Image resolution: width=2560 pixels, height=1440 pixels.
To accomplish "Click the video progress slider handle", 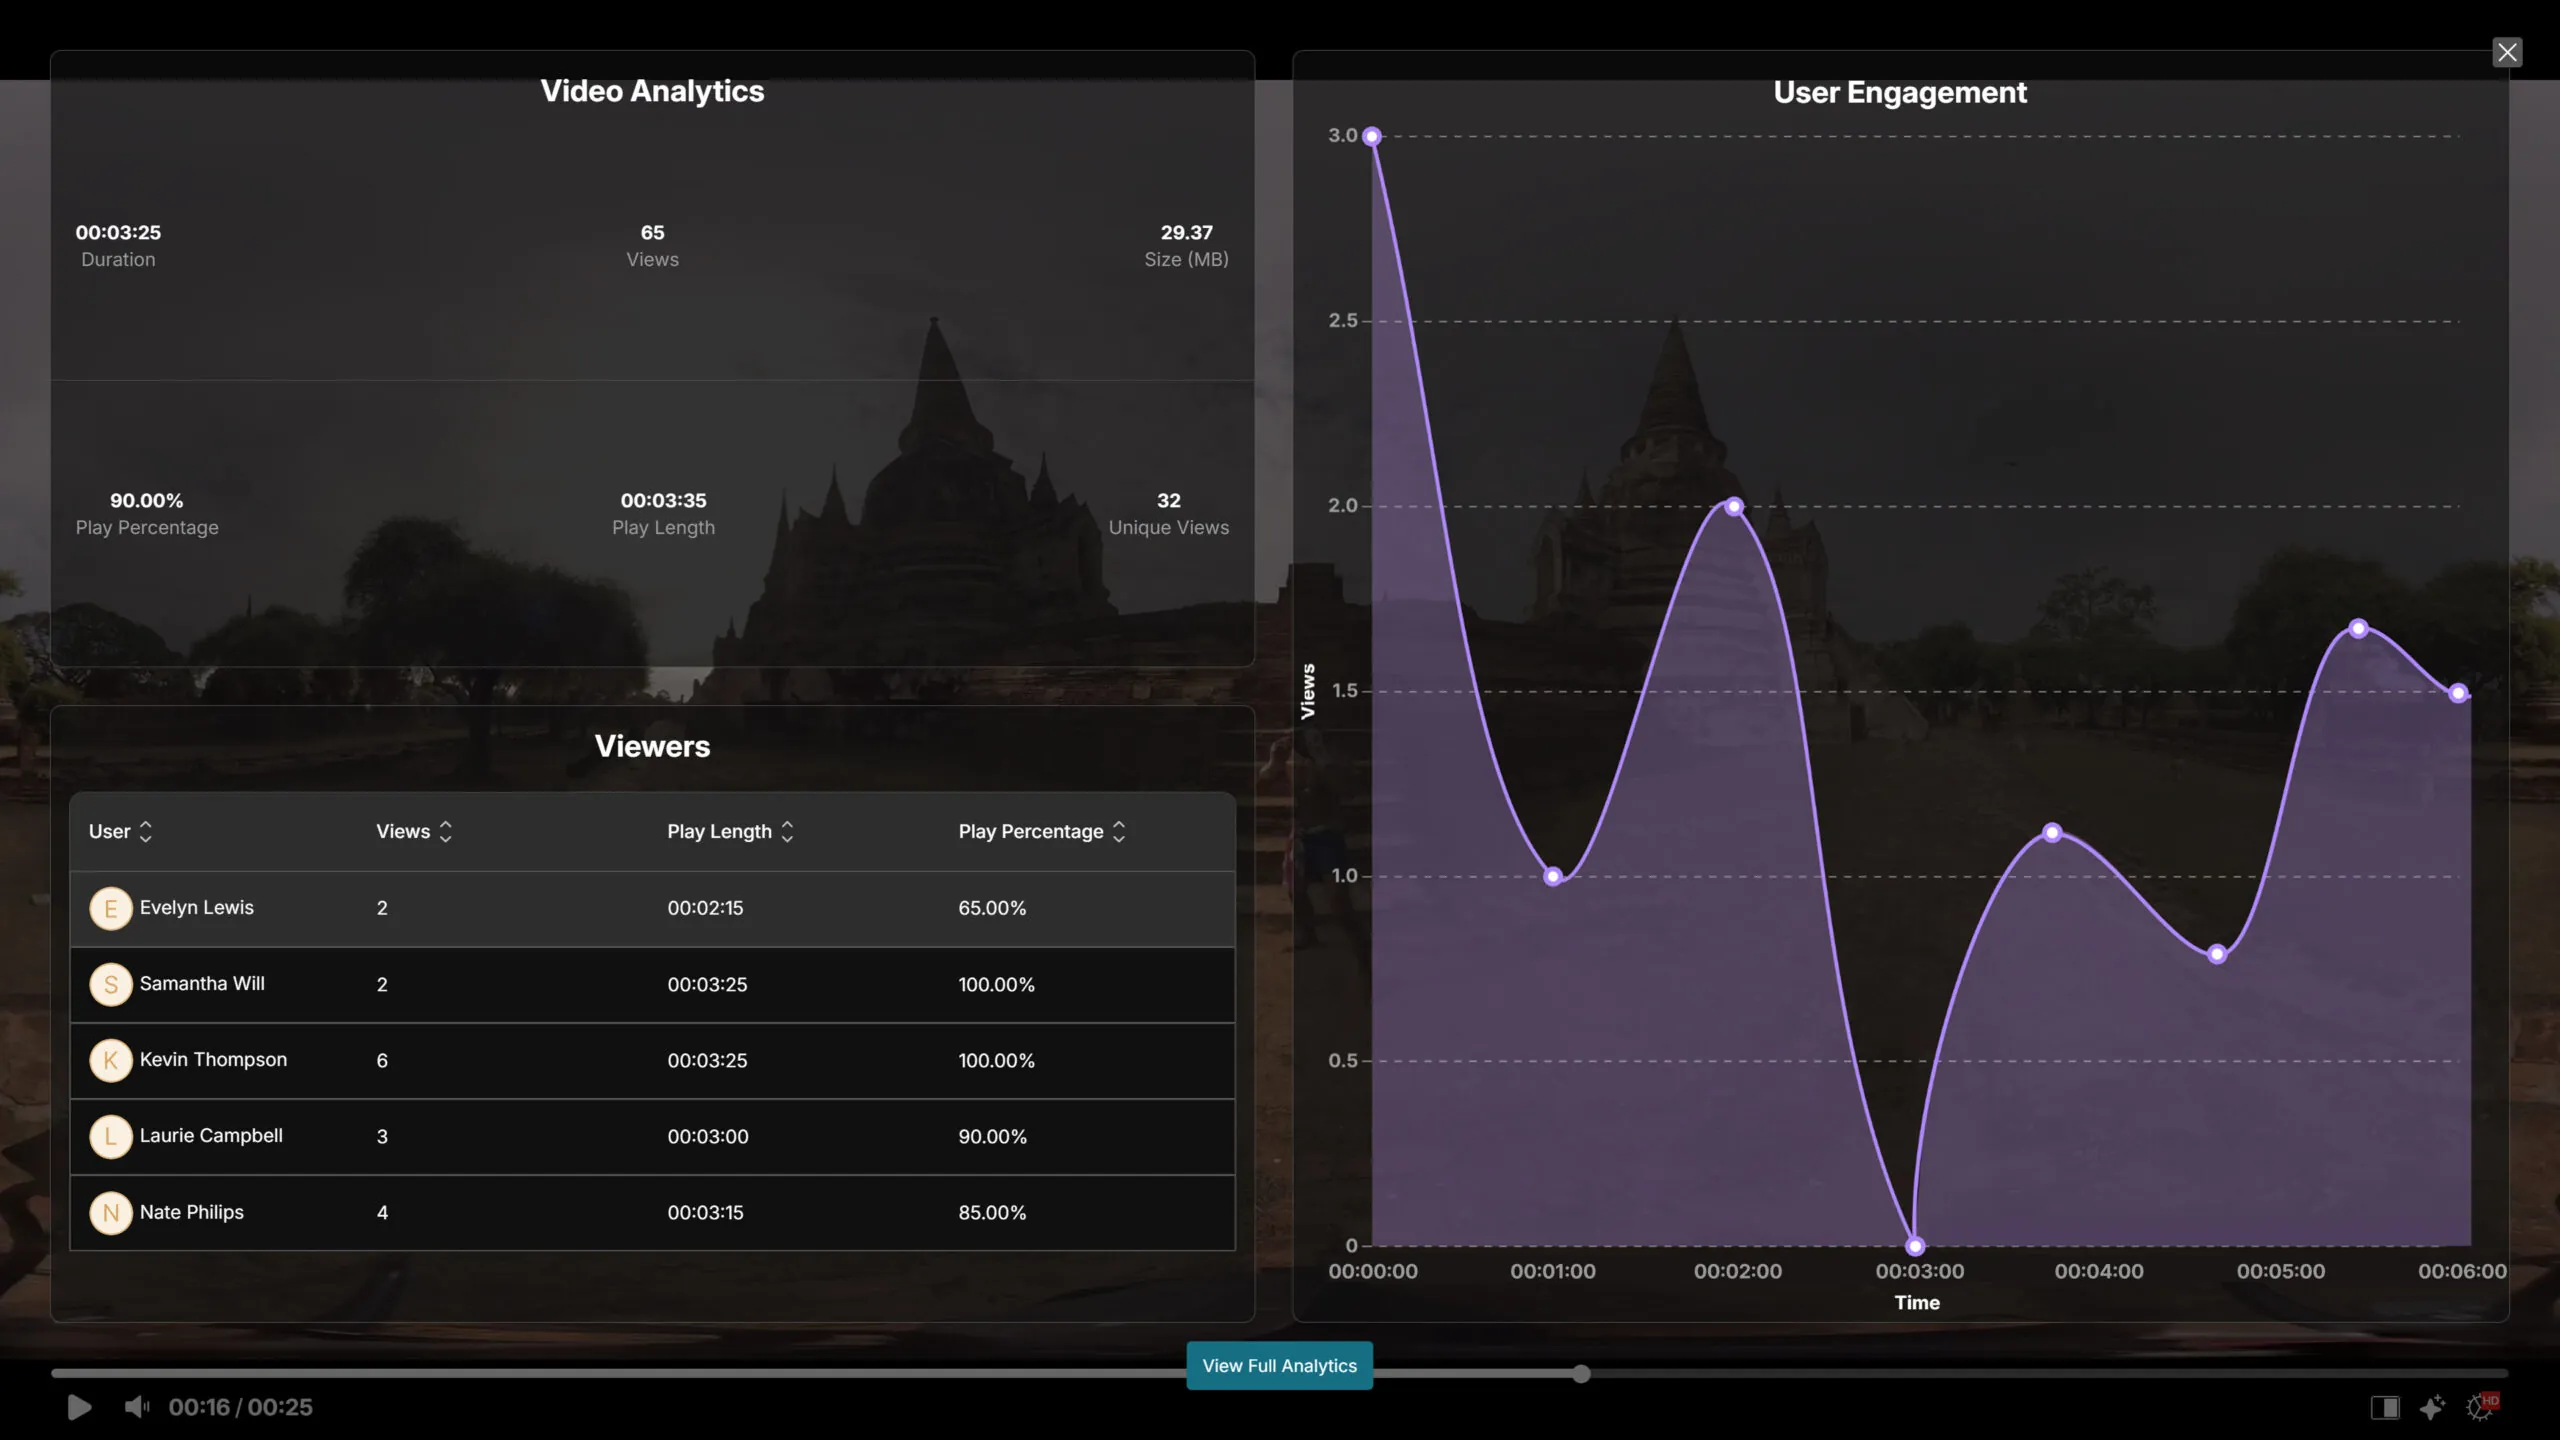I will tap(1581, 1373).
